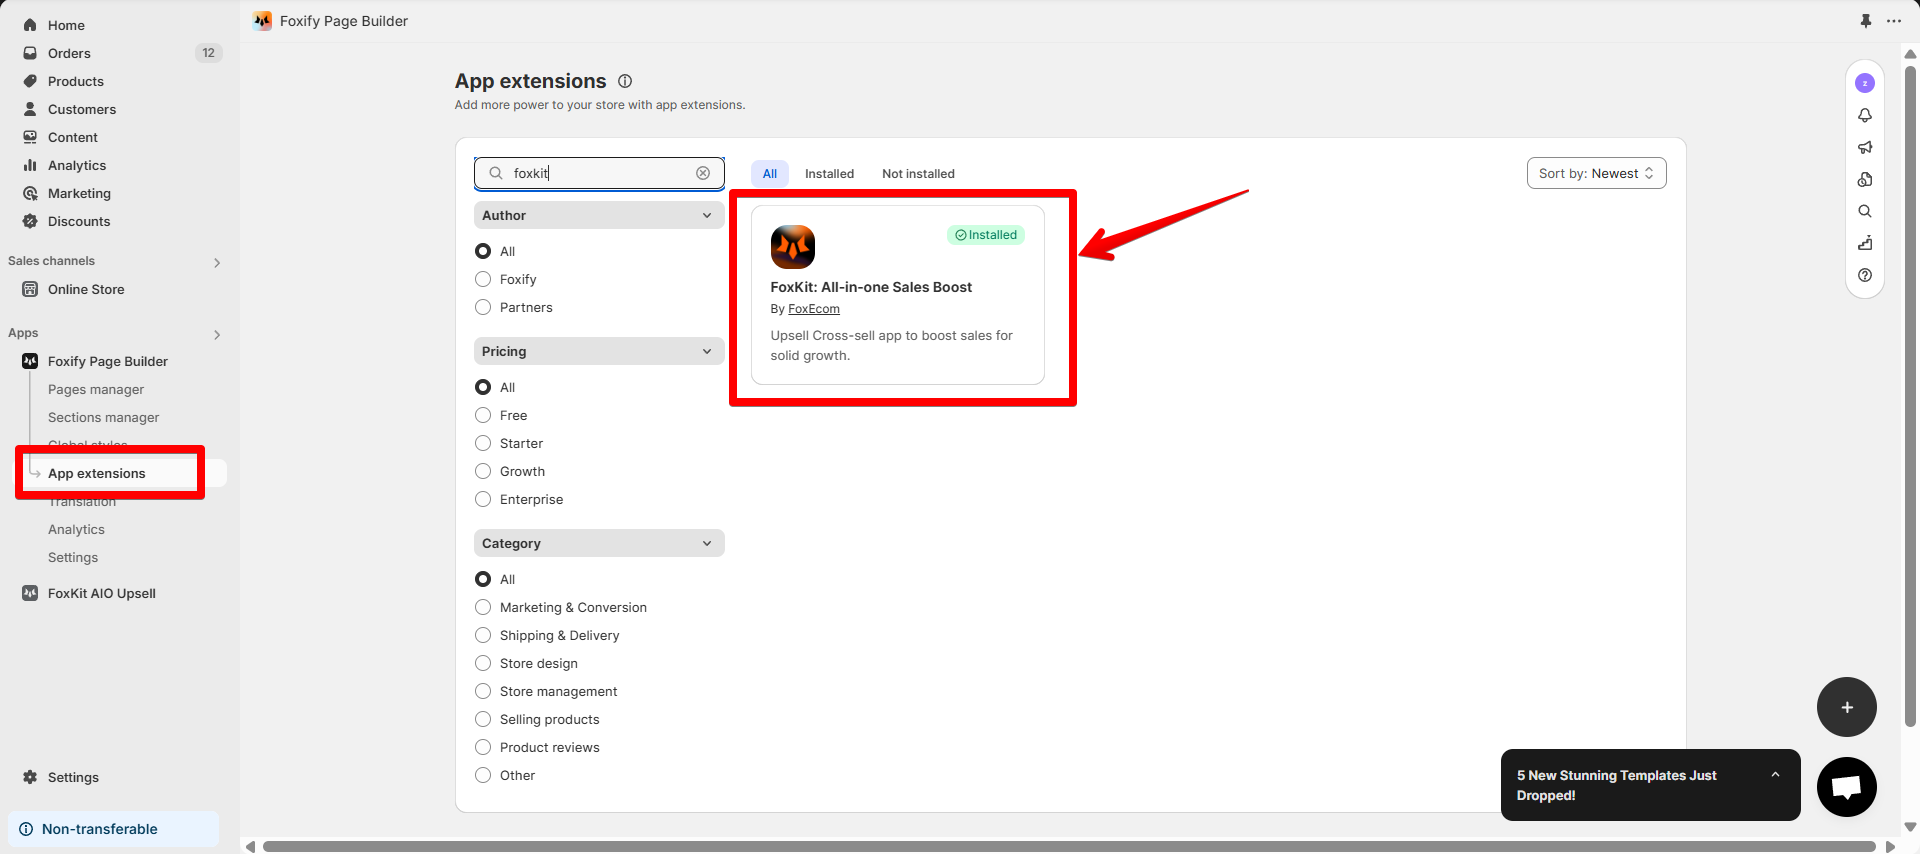Pin the app with the pin icon

1866,21
